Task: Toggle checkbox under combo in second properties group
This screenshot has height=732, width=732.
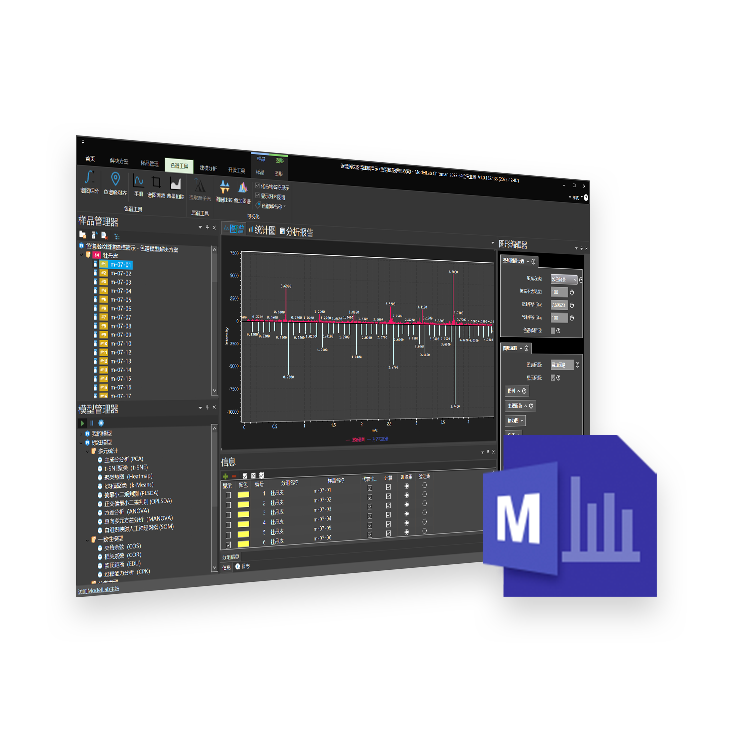Action: point(554,377)
